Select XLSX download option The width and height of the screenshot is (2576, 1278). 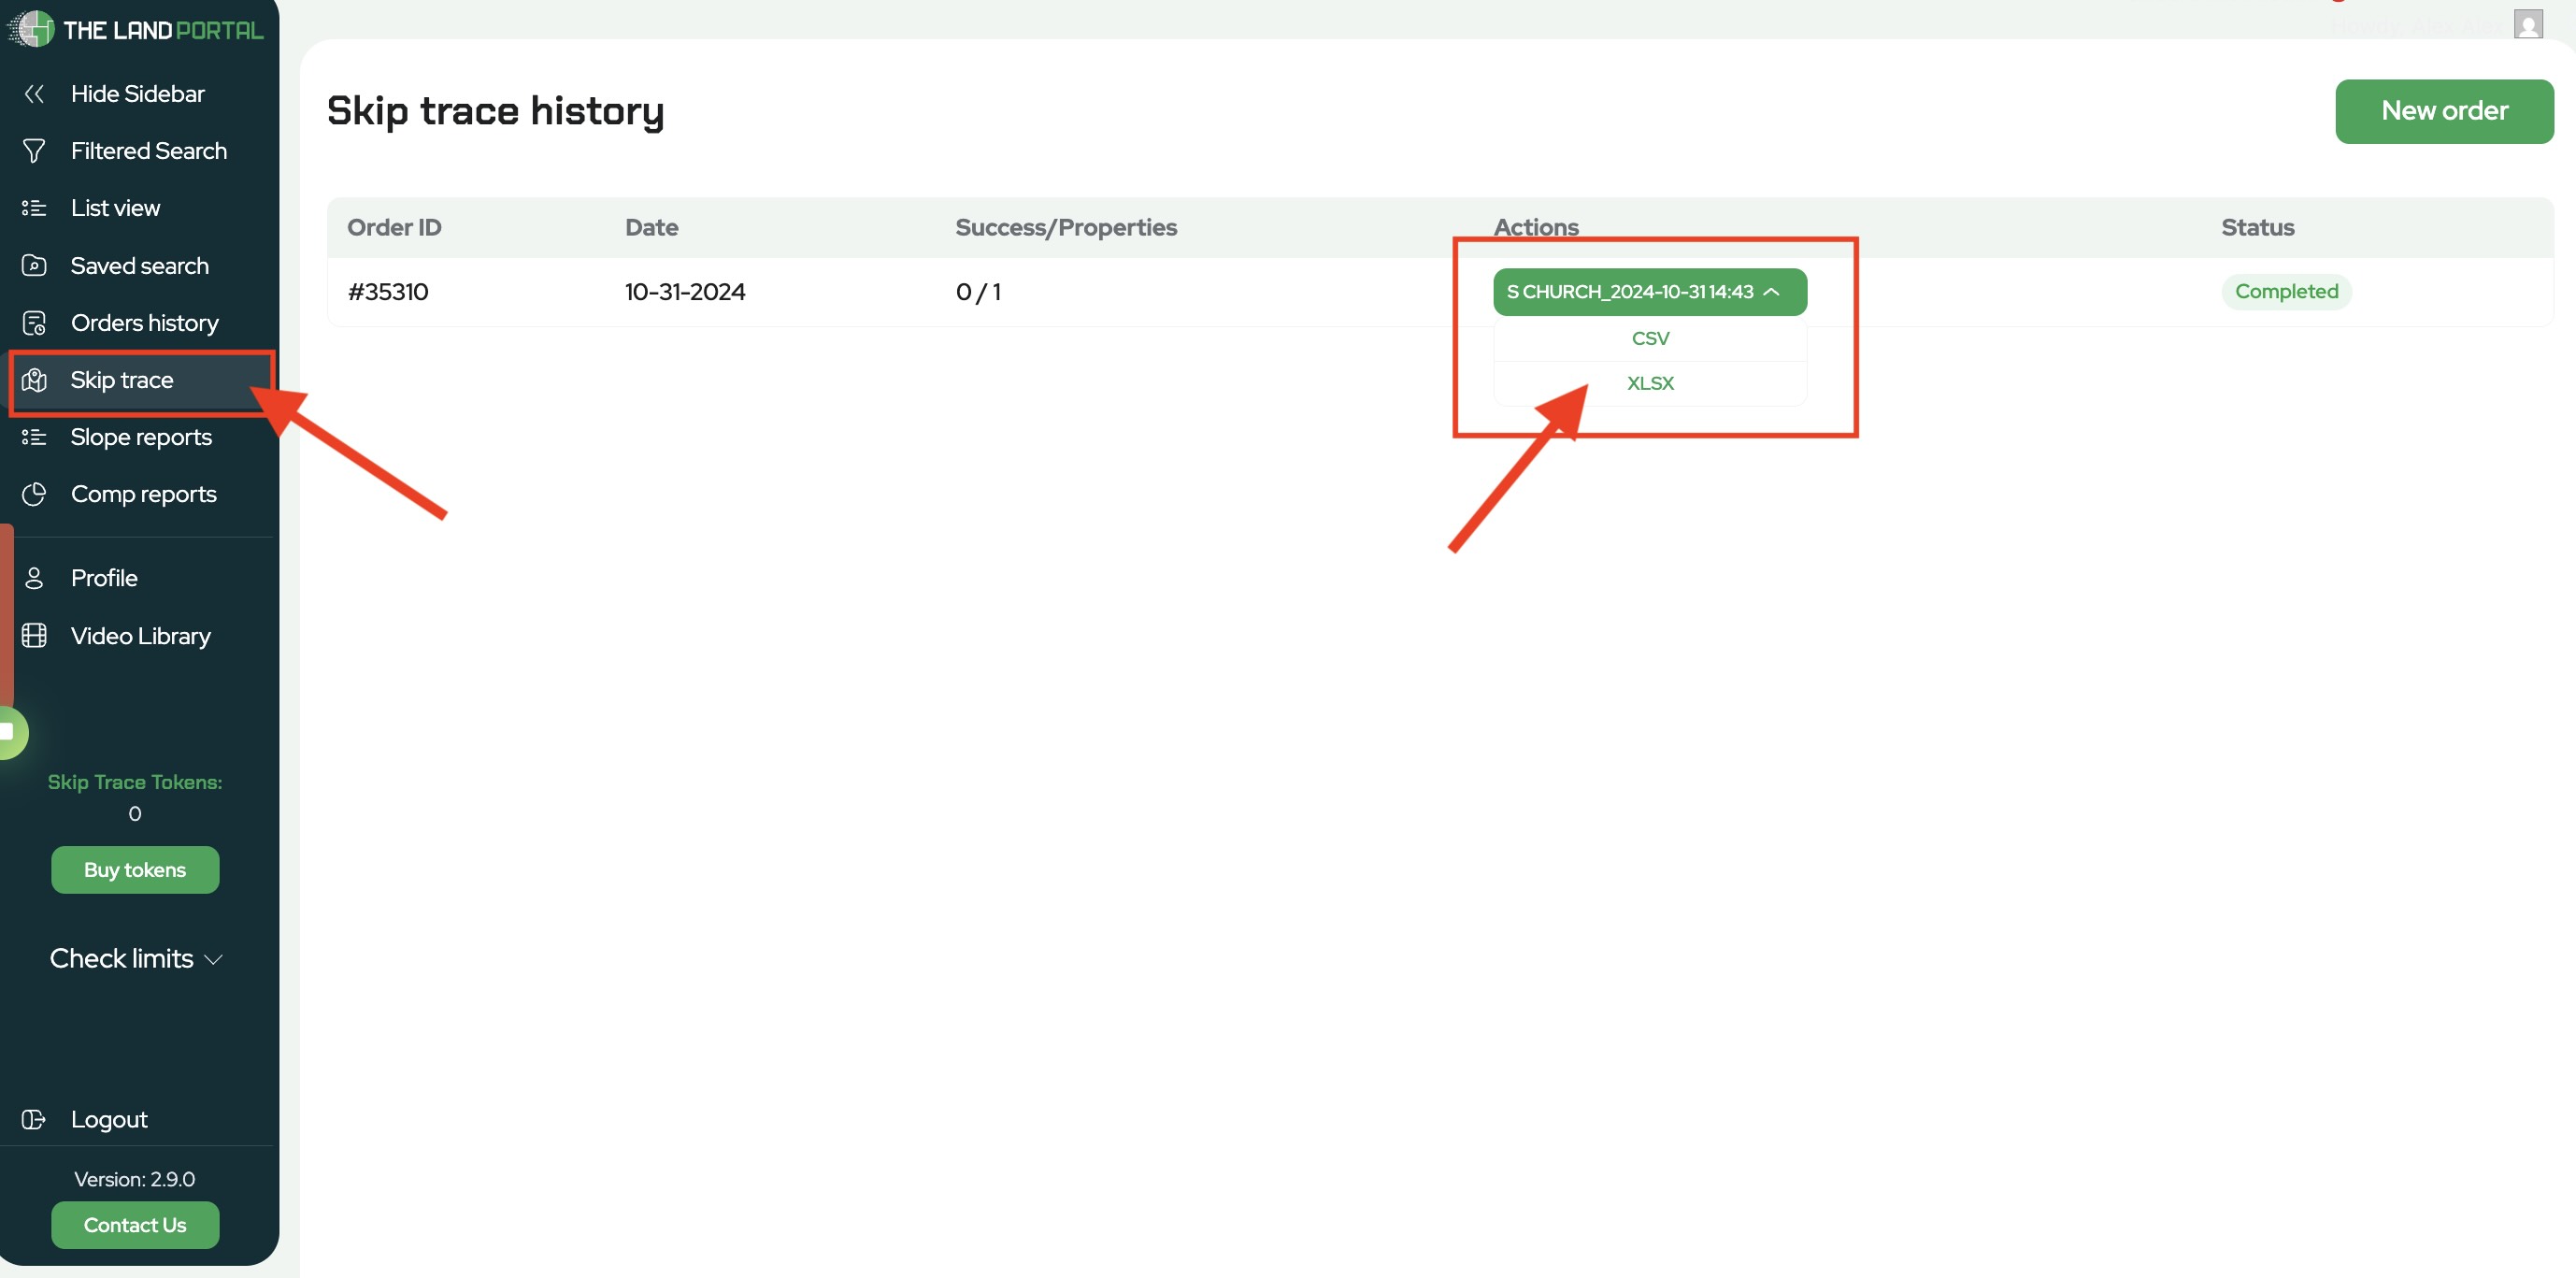click(1649, 383)
